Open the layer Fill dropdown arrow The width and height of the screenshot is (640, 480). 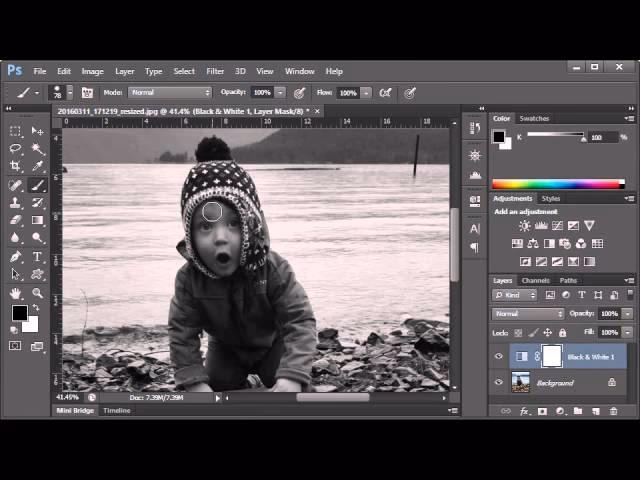click(x=627, y=333)
